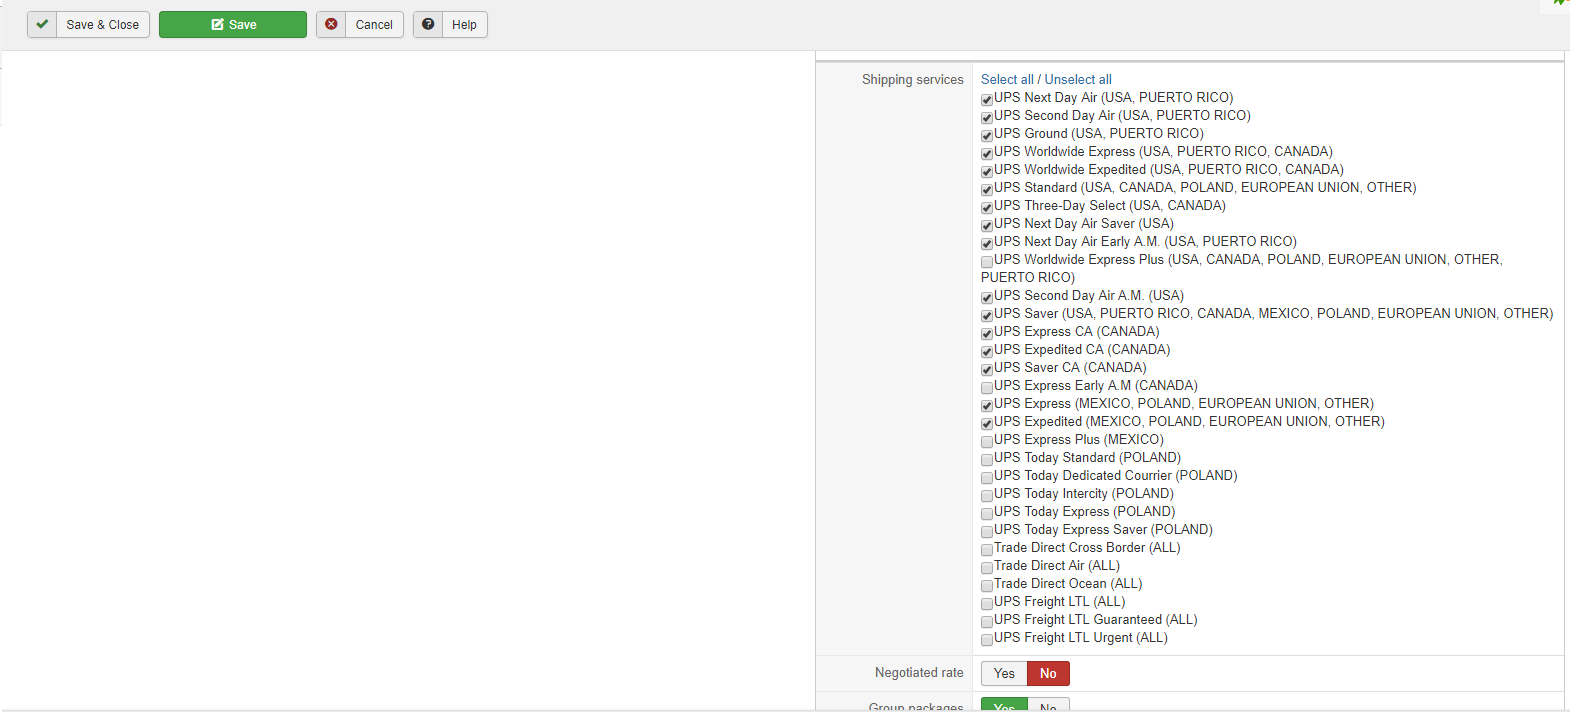Enable UPS Freight LTL Guaranteed checkbox
Screen dimensions: 1570x712
pyautogui.click(x=987, y=621)
